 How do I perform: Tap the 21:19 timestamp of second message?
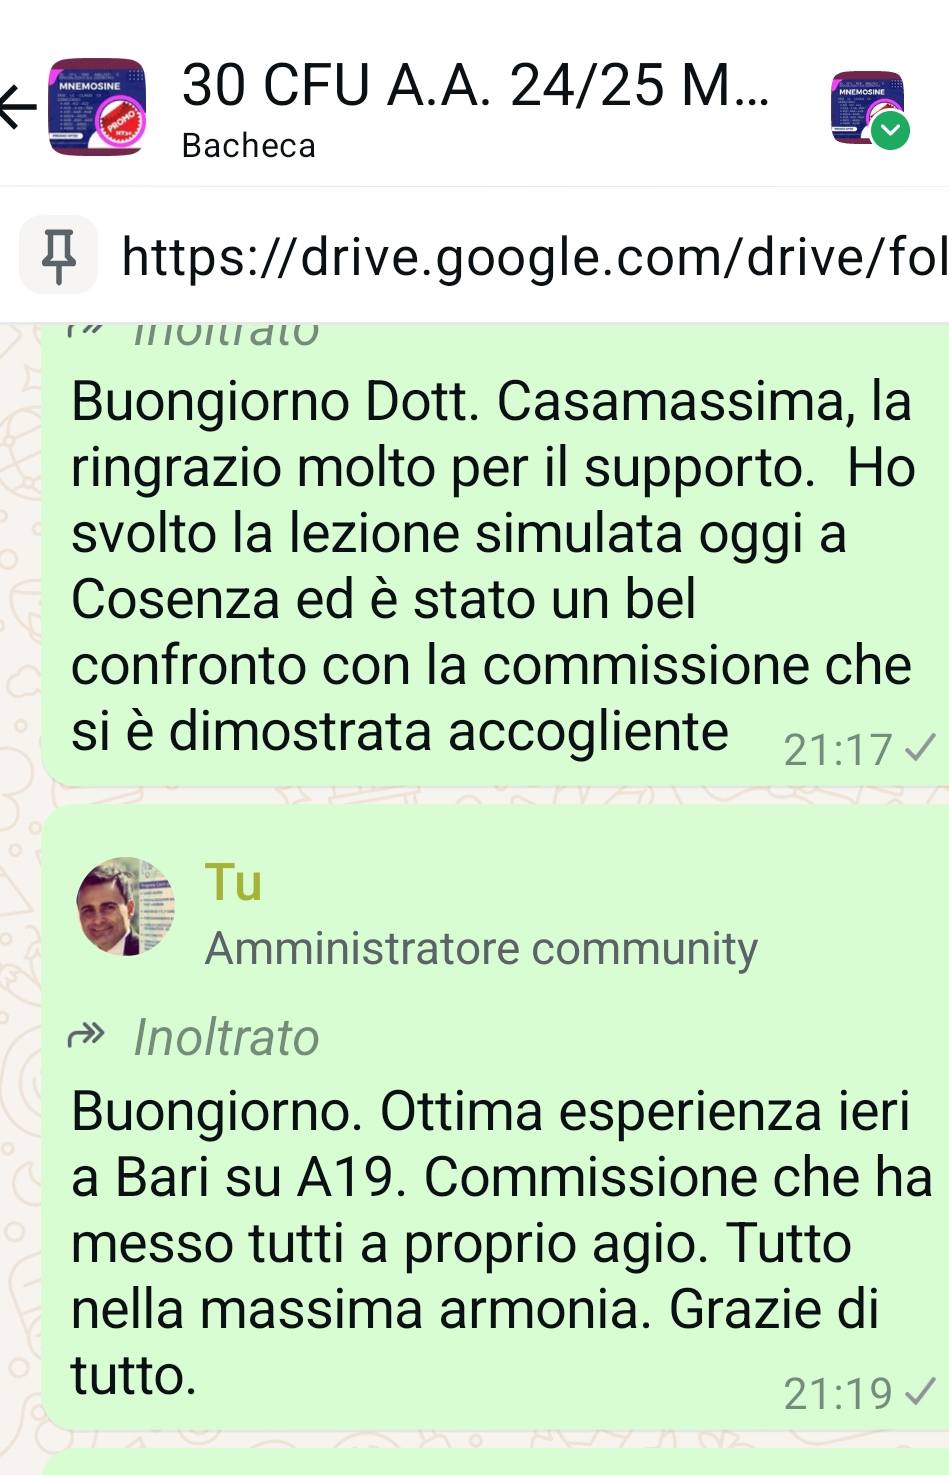[838, 1393]
